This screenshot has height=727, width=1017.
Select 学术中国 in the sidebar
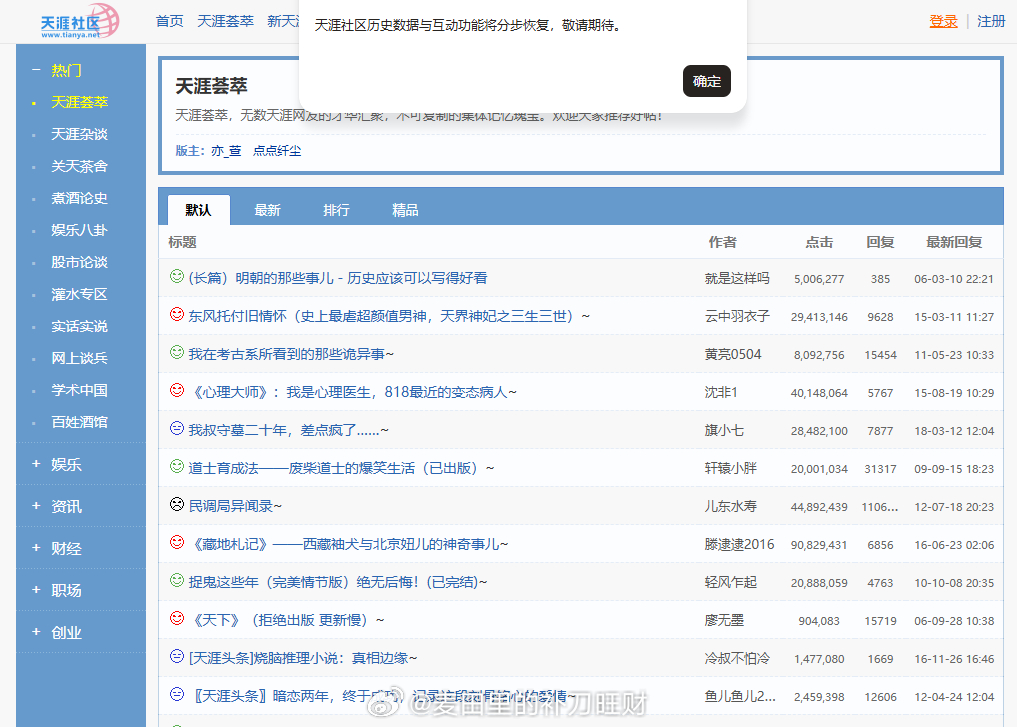coord(80,390)
